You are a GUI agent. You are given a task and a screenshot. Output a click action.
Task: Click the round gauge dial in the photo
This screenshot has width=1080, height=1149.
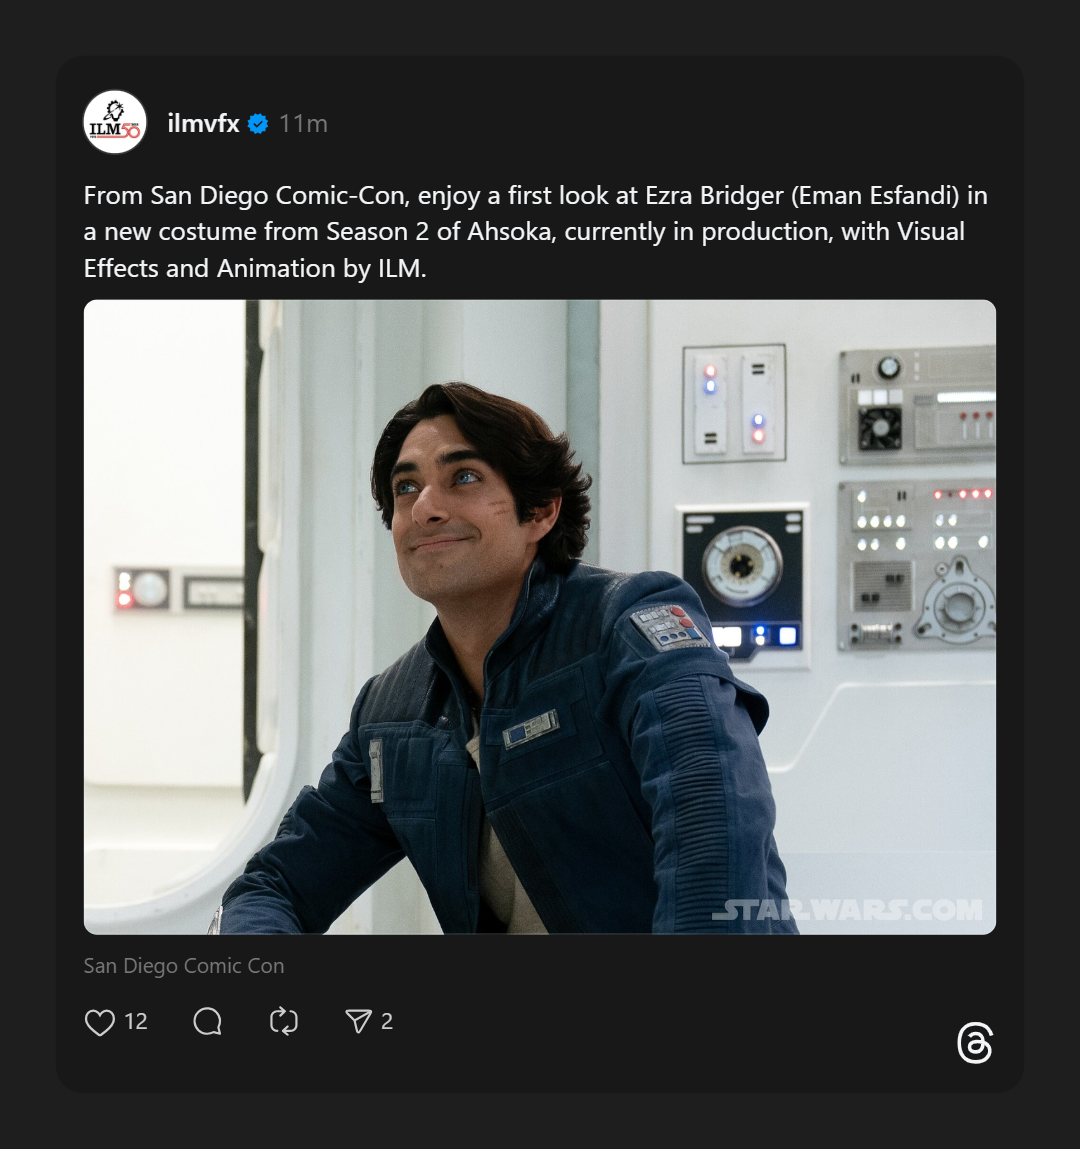tap(742, 566)
